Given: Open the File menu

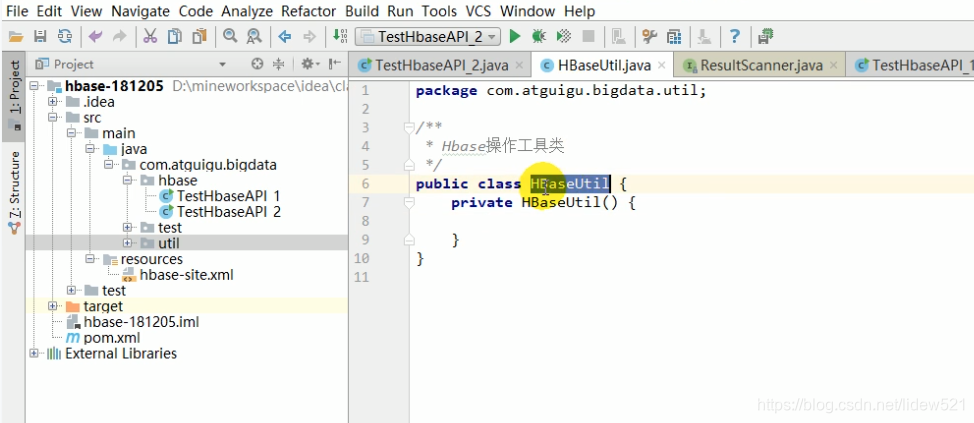Looking at the screenshot, I should click(16, 11).
